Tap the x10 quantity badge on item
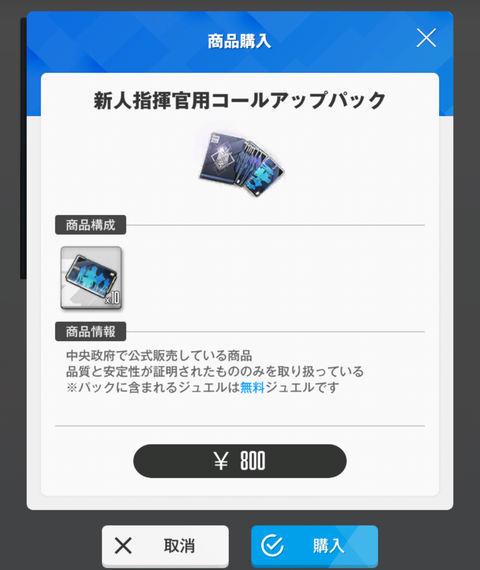Viewport: 480px width, 570px height. coord(112,298)
